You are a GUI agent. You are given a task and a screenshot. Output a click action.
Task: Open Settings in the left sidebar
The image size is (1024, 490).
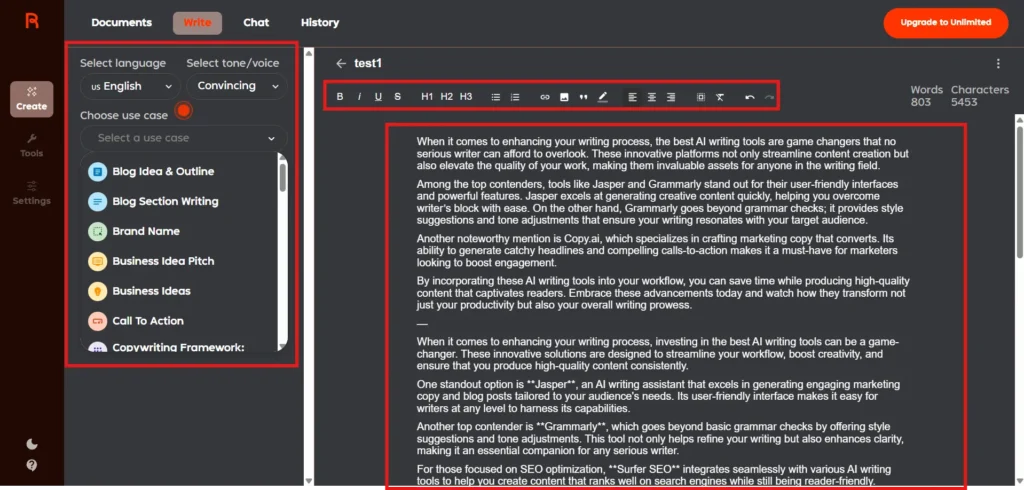(x=31, y=193)
